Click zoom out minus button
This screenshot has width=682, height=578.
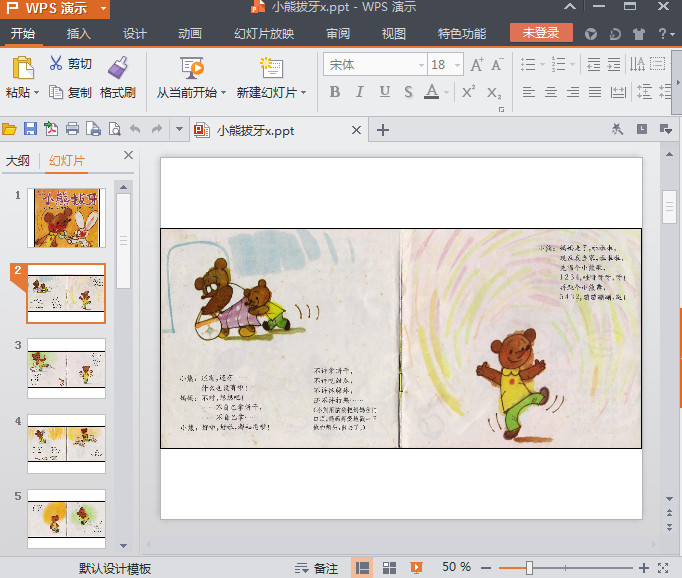point(486,568)
